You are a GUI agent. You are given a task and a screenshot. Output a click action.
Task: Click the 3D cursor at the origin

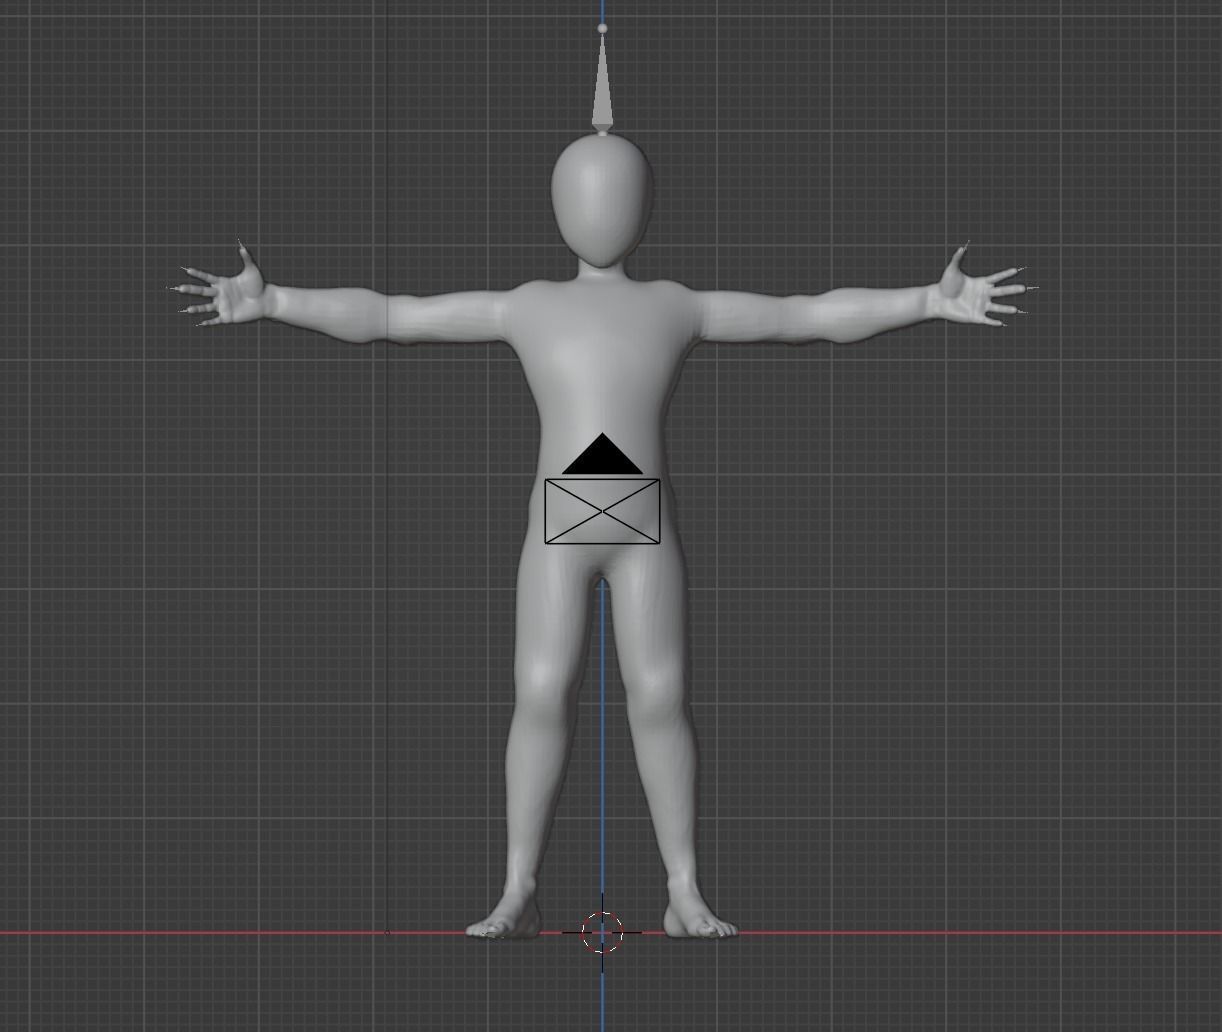tap(602, 932)
